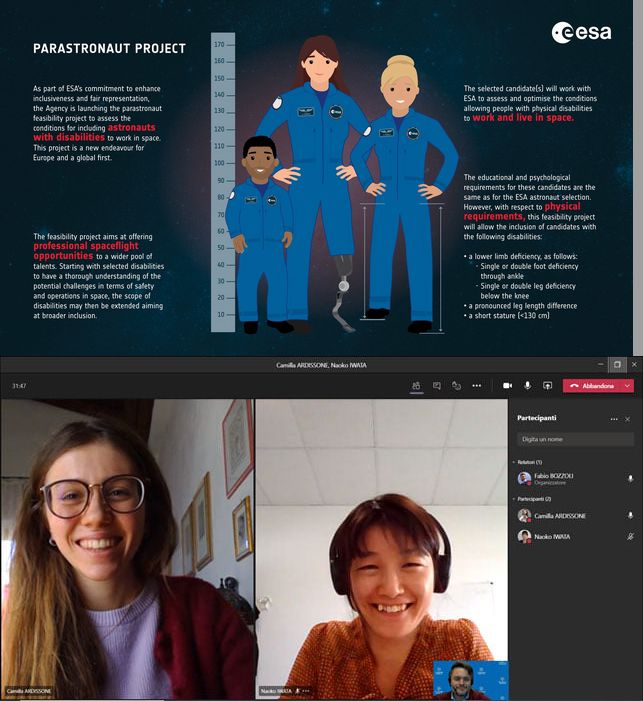Close the Teams meeting window
The image size is (643, 701).
tap(634, 364)
